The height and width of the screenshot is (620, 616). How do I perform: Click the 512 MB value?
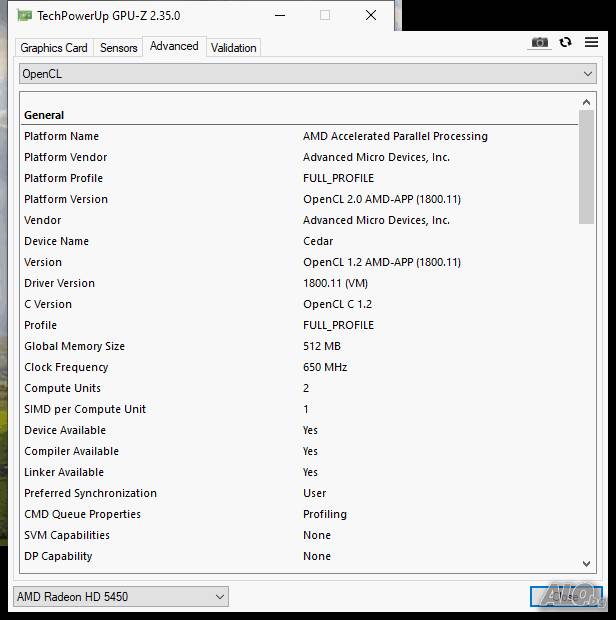tap(322, 346)
